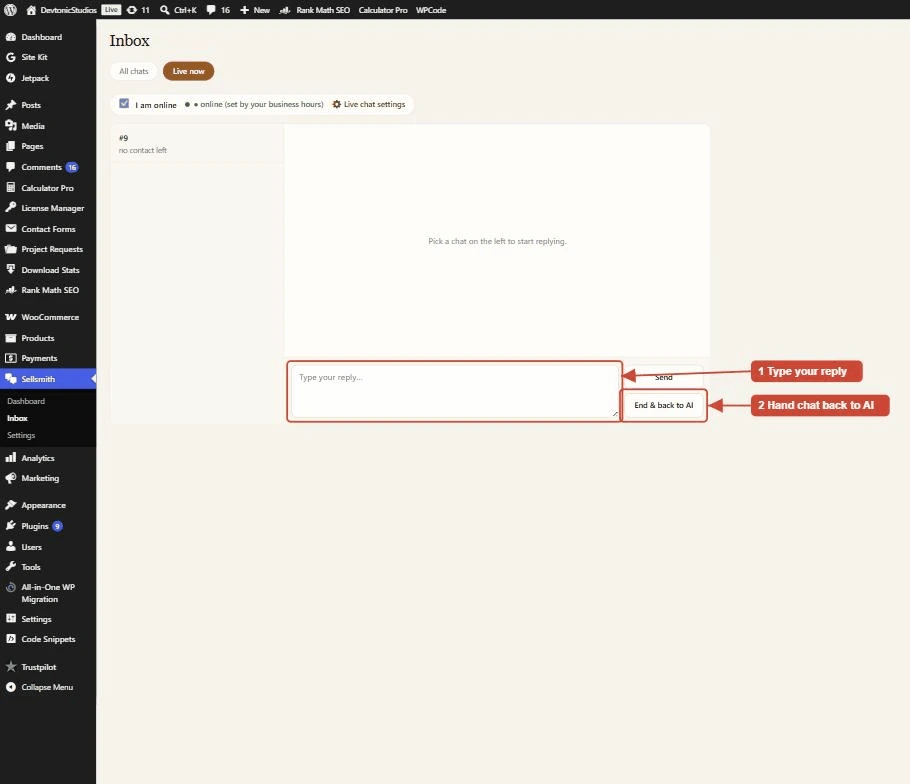
Task: Click the Live status badge
Action: coord(111,9)
